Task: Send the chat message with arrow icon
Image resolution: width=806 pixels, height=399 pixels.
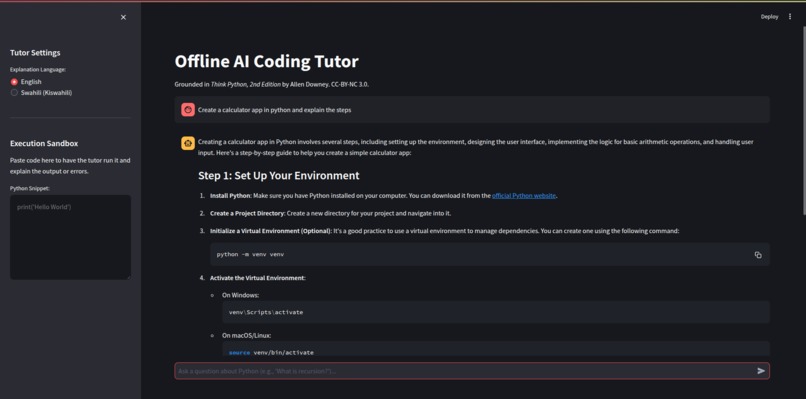Action: 761,371
